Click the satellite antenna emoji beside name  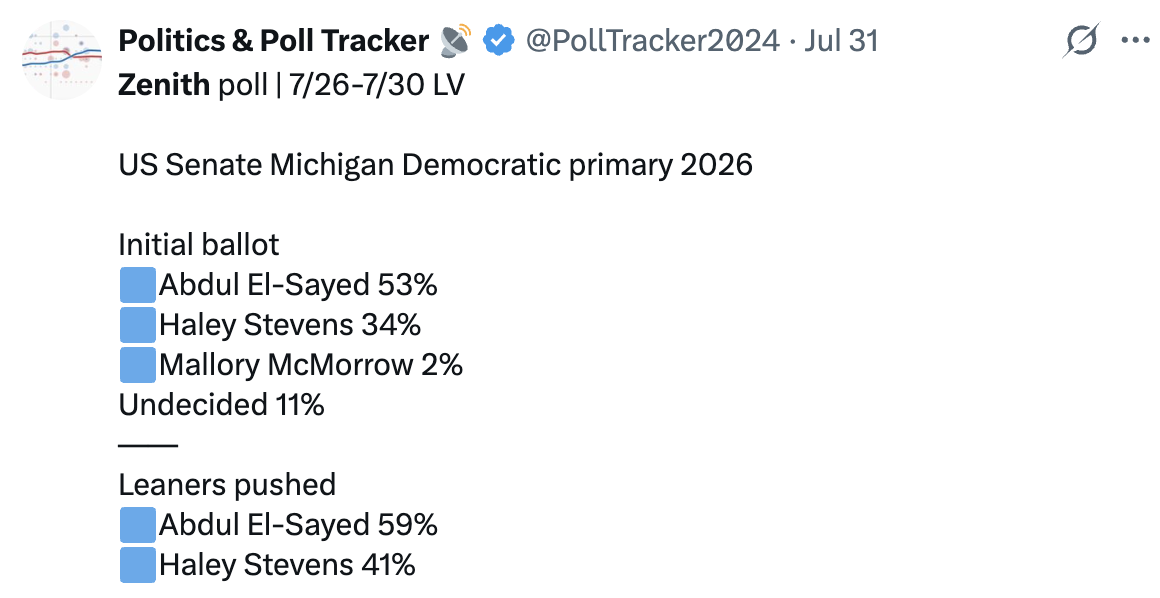pos(456,41)
